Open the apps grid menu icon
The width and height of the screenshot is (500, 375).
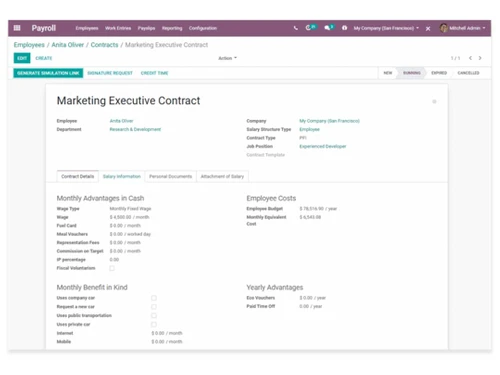point(17,28)
